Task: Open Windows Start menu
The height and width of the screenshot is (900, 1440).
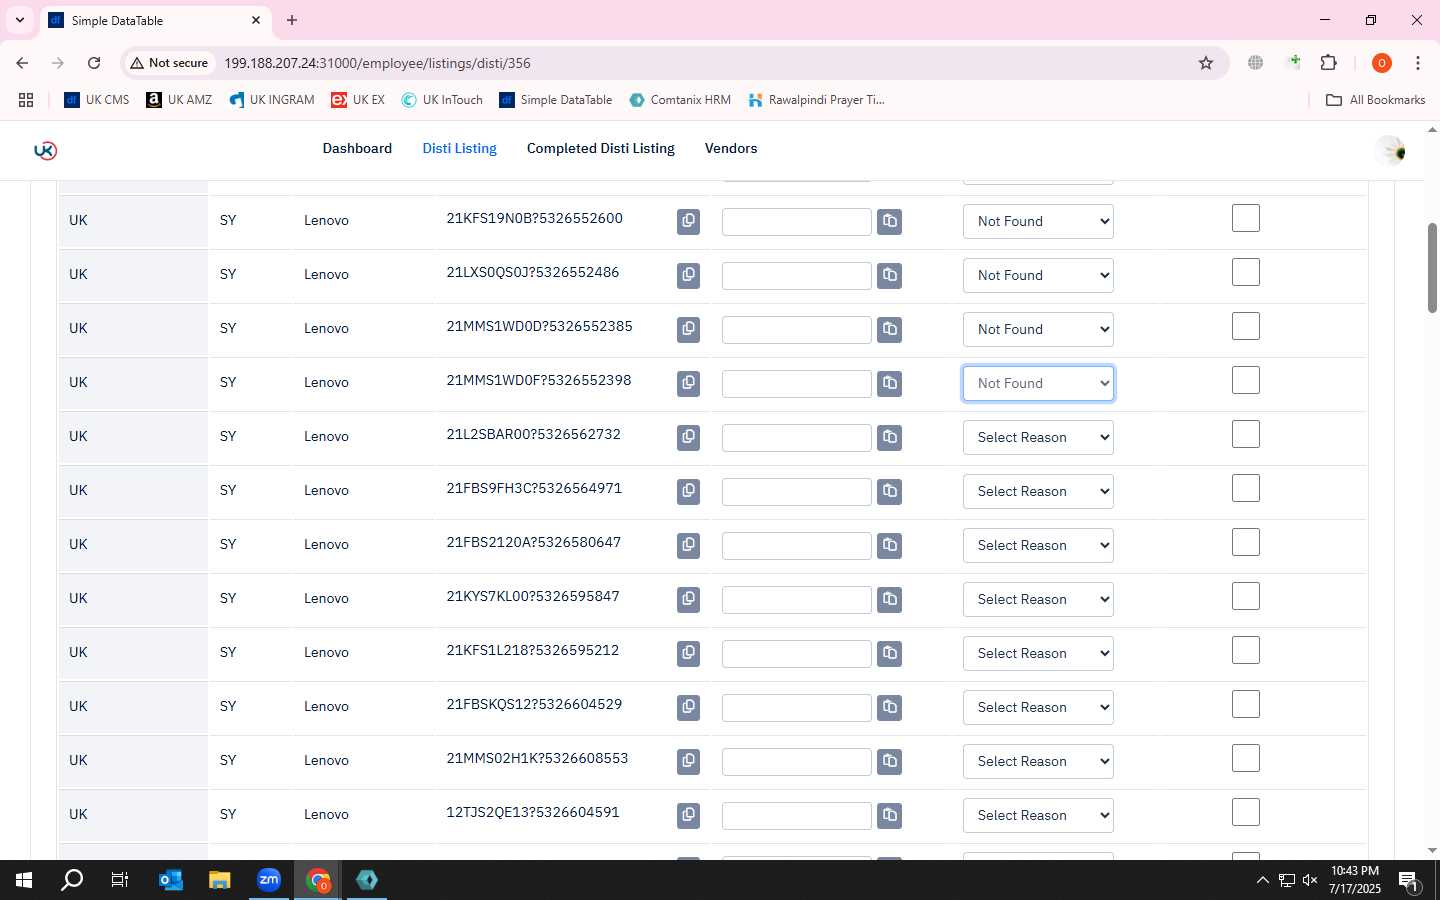Action: point(24,880)
